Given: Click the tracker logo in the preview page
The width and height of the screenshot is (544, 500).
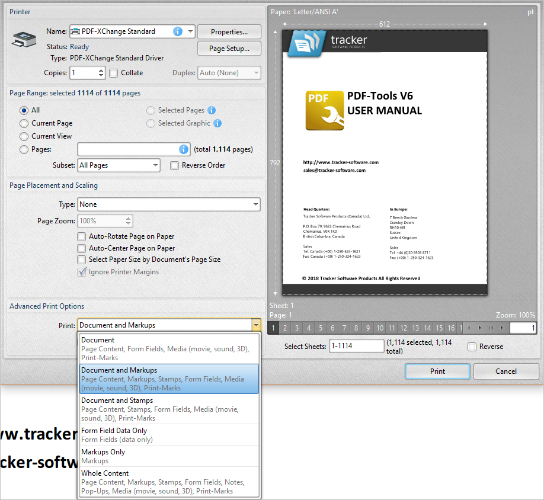Looking at the screenshot, I should coord(307,43).
